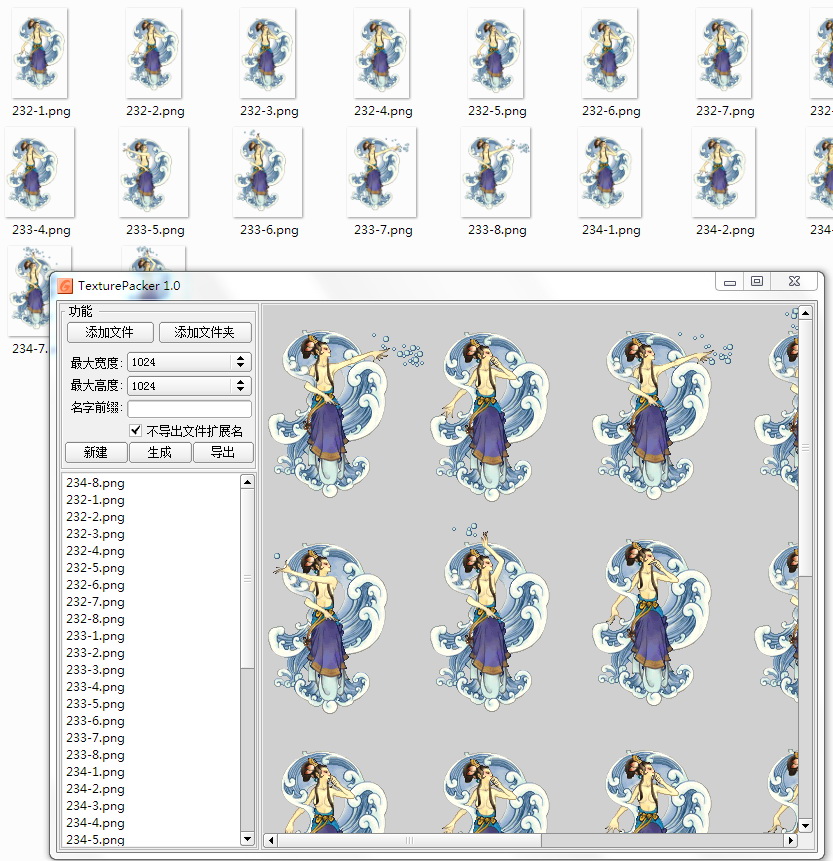Select 233-7.png thumbnail in the folder window
The height and width of the screenshot is (861, 833).
[x=382, y=172]
